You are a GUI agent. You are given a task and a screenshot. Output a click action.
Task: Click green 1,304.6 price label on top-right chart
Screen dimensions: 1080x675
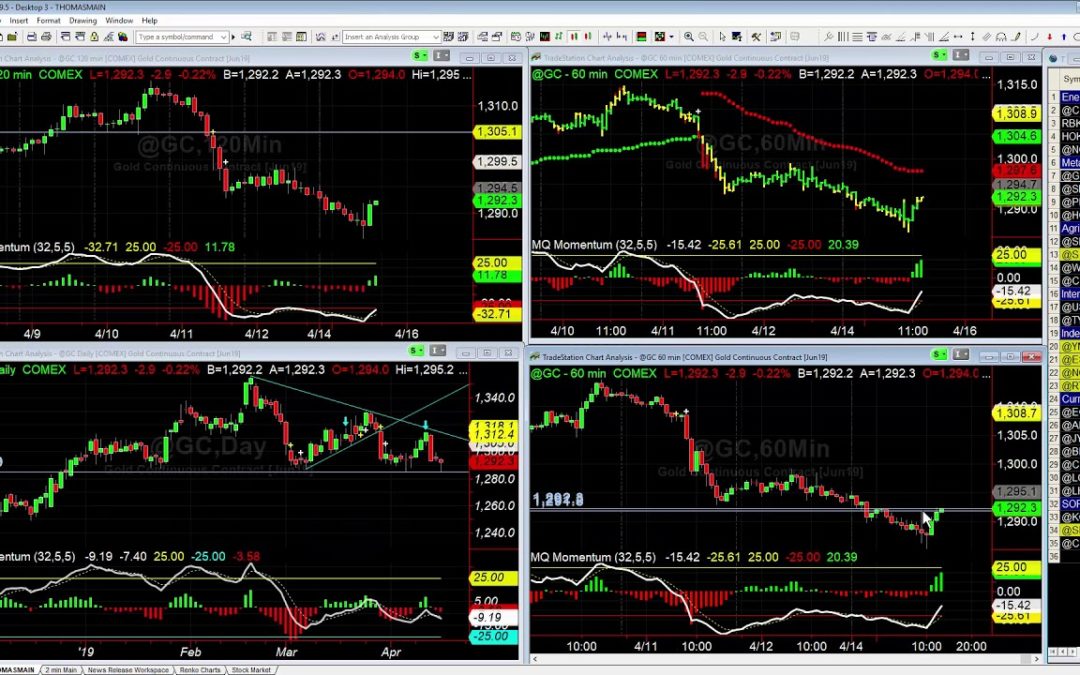click(1016, 136)
